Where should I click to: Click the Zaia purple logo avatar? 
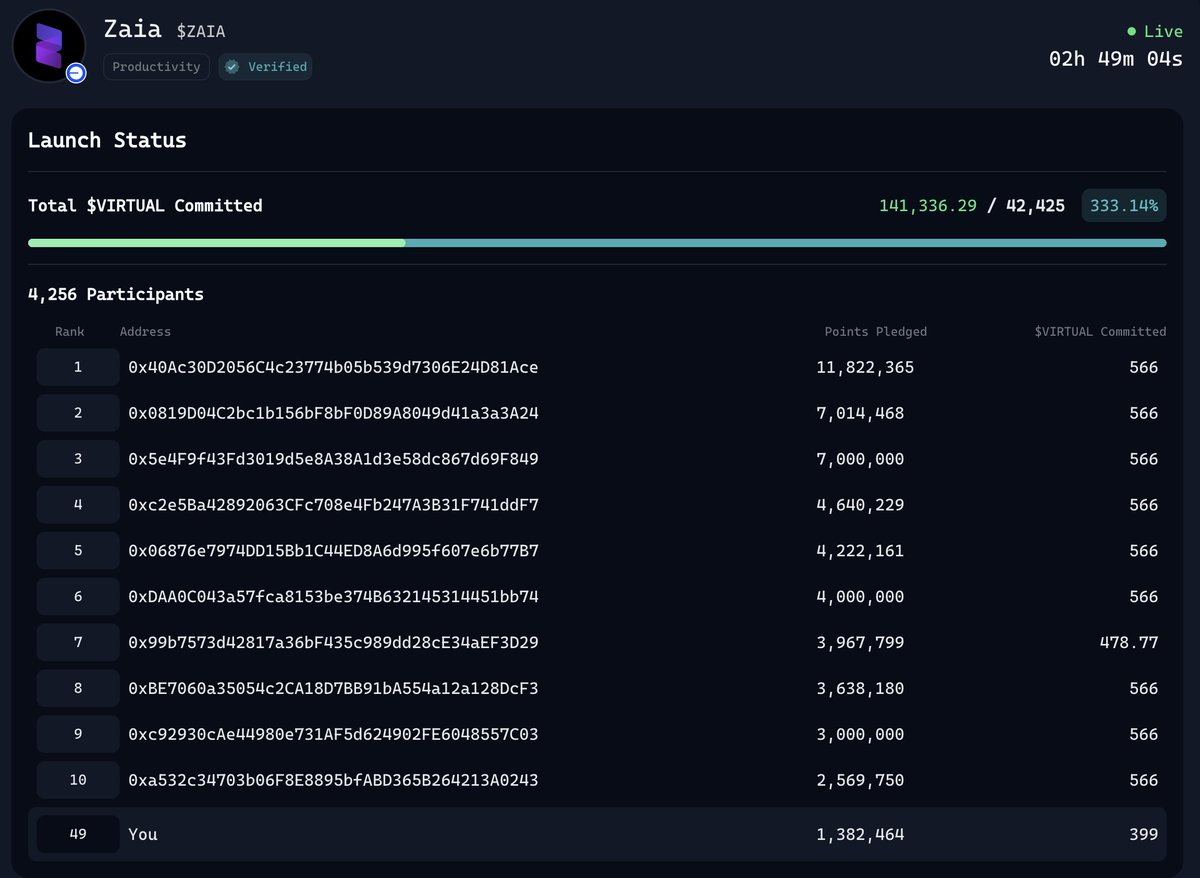point(48,46)
